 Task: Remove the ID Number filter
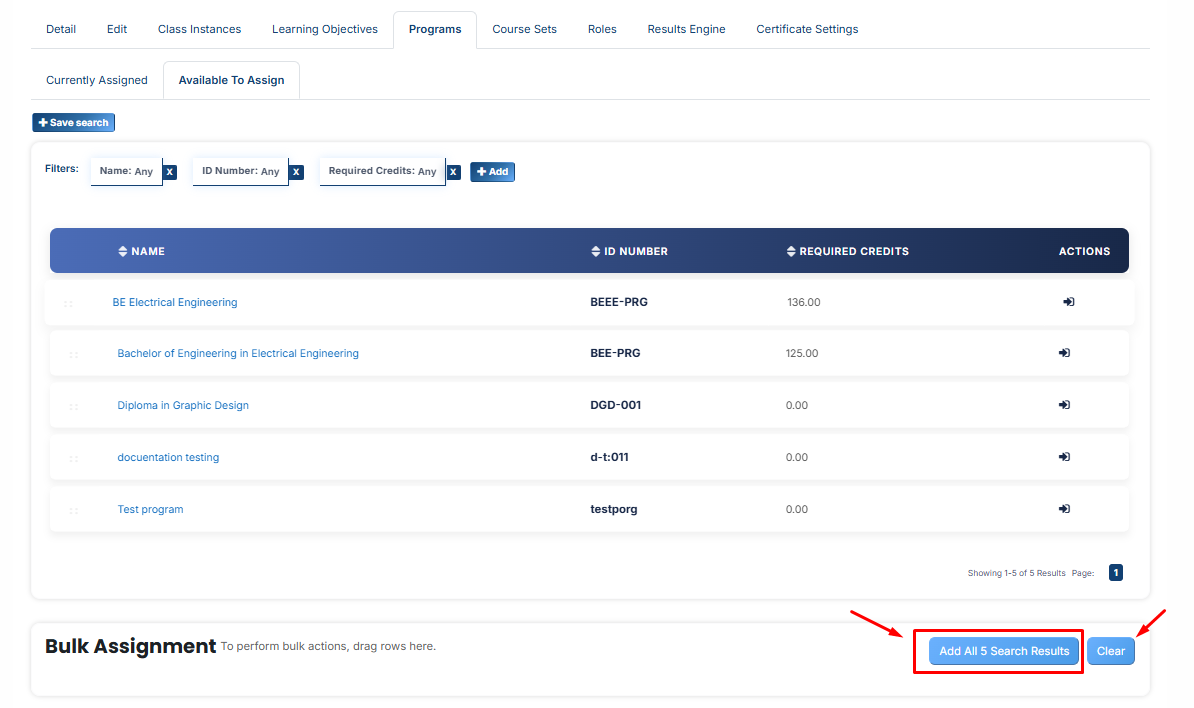pos(296,172)
